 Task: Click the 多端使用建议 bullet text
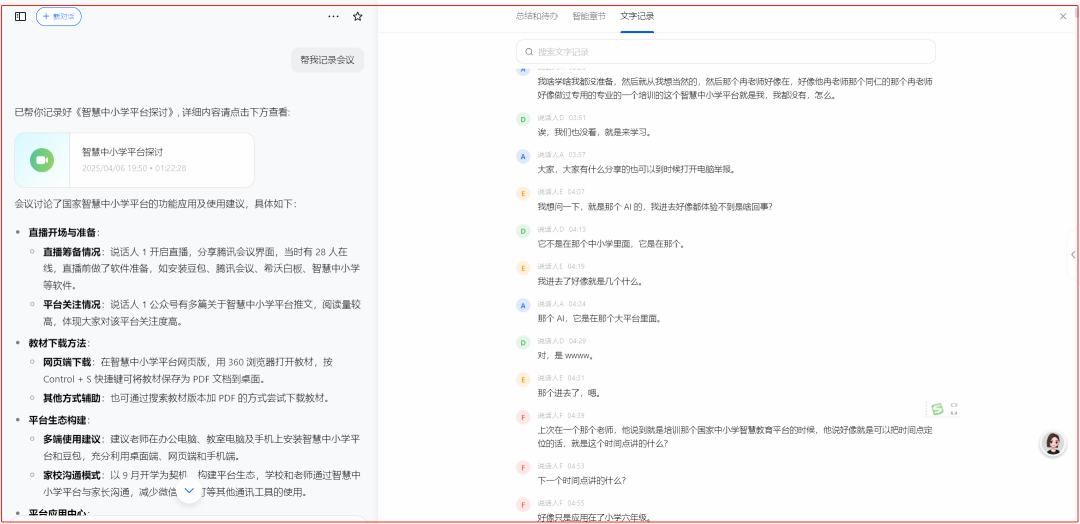[202, 447]
